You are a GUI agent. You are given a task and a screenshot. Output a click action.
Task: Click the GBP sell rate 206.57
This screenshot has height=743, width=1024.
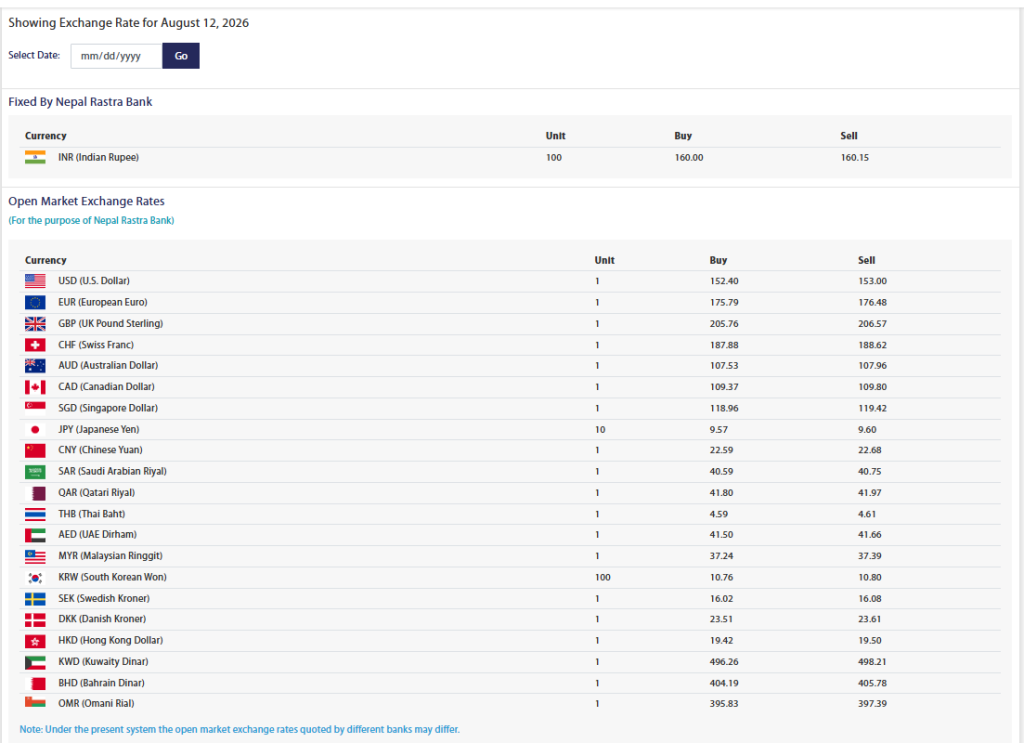tap(872, 324)
